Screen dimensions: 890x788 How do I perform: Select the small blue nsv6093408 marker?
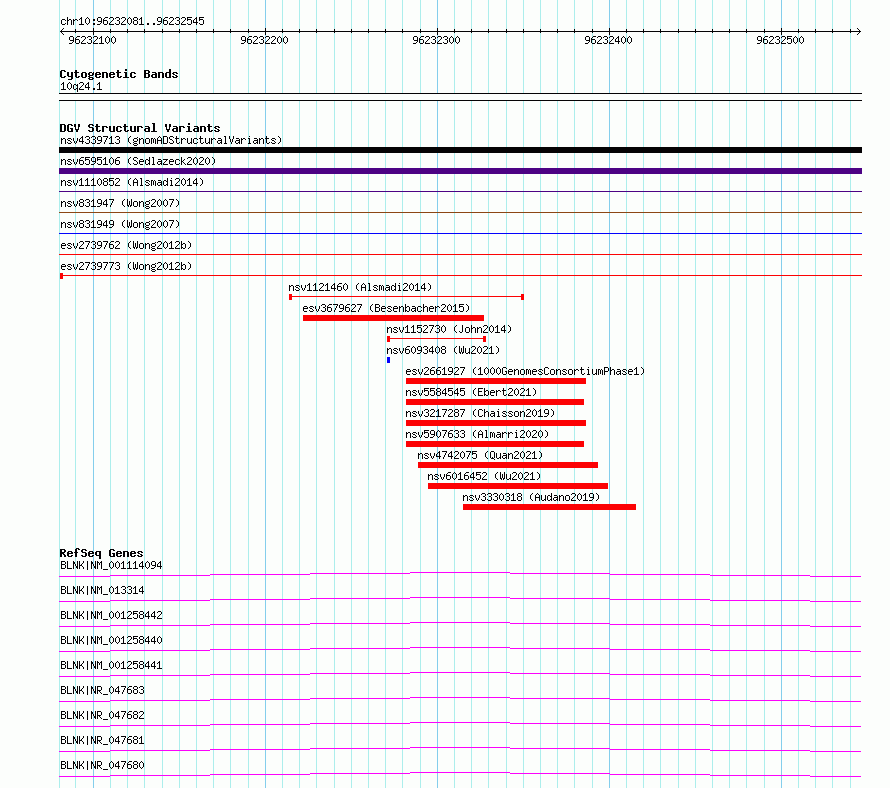click(x=388, y=360)
